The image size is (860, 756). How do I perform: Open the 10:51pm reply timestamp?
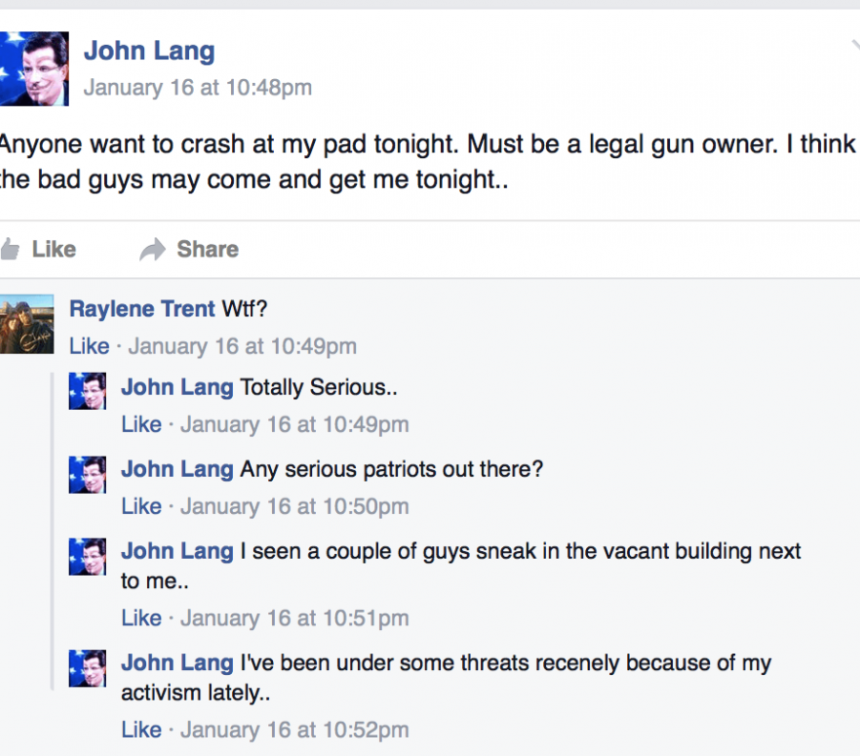294,618
